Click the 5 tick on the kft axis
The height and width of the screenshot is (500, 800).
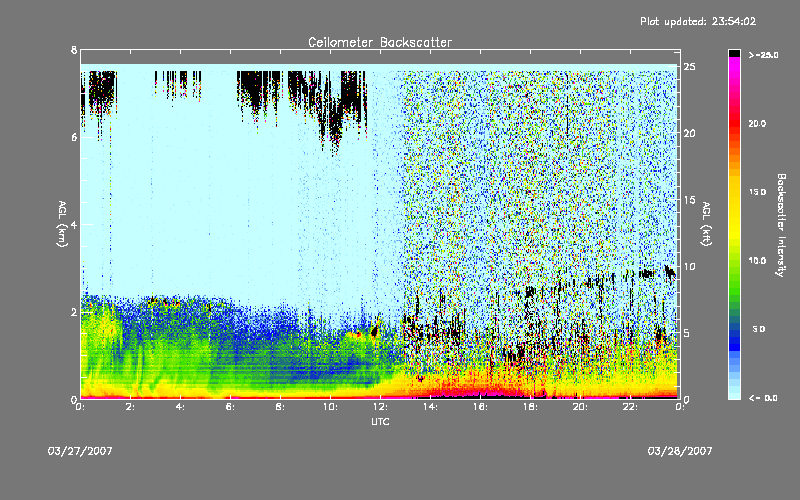coord(687,333)
